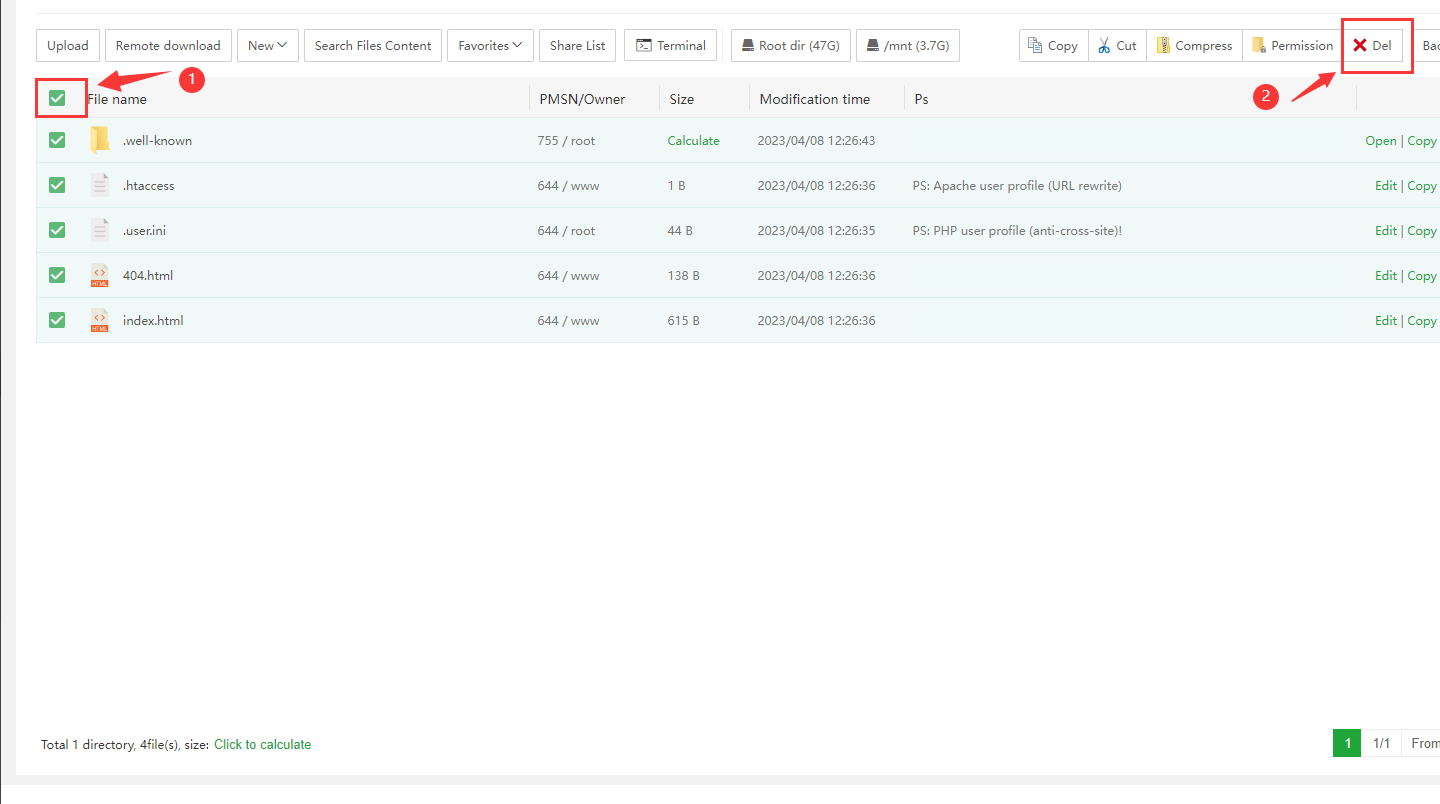The height and width of the screenshot is (804, 1440).
Task: Click the 404.html HTML file icon
Action: [99, 276]
